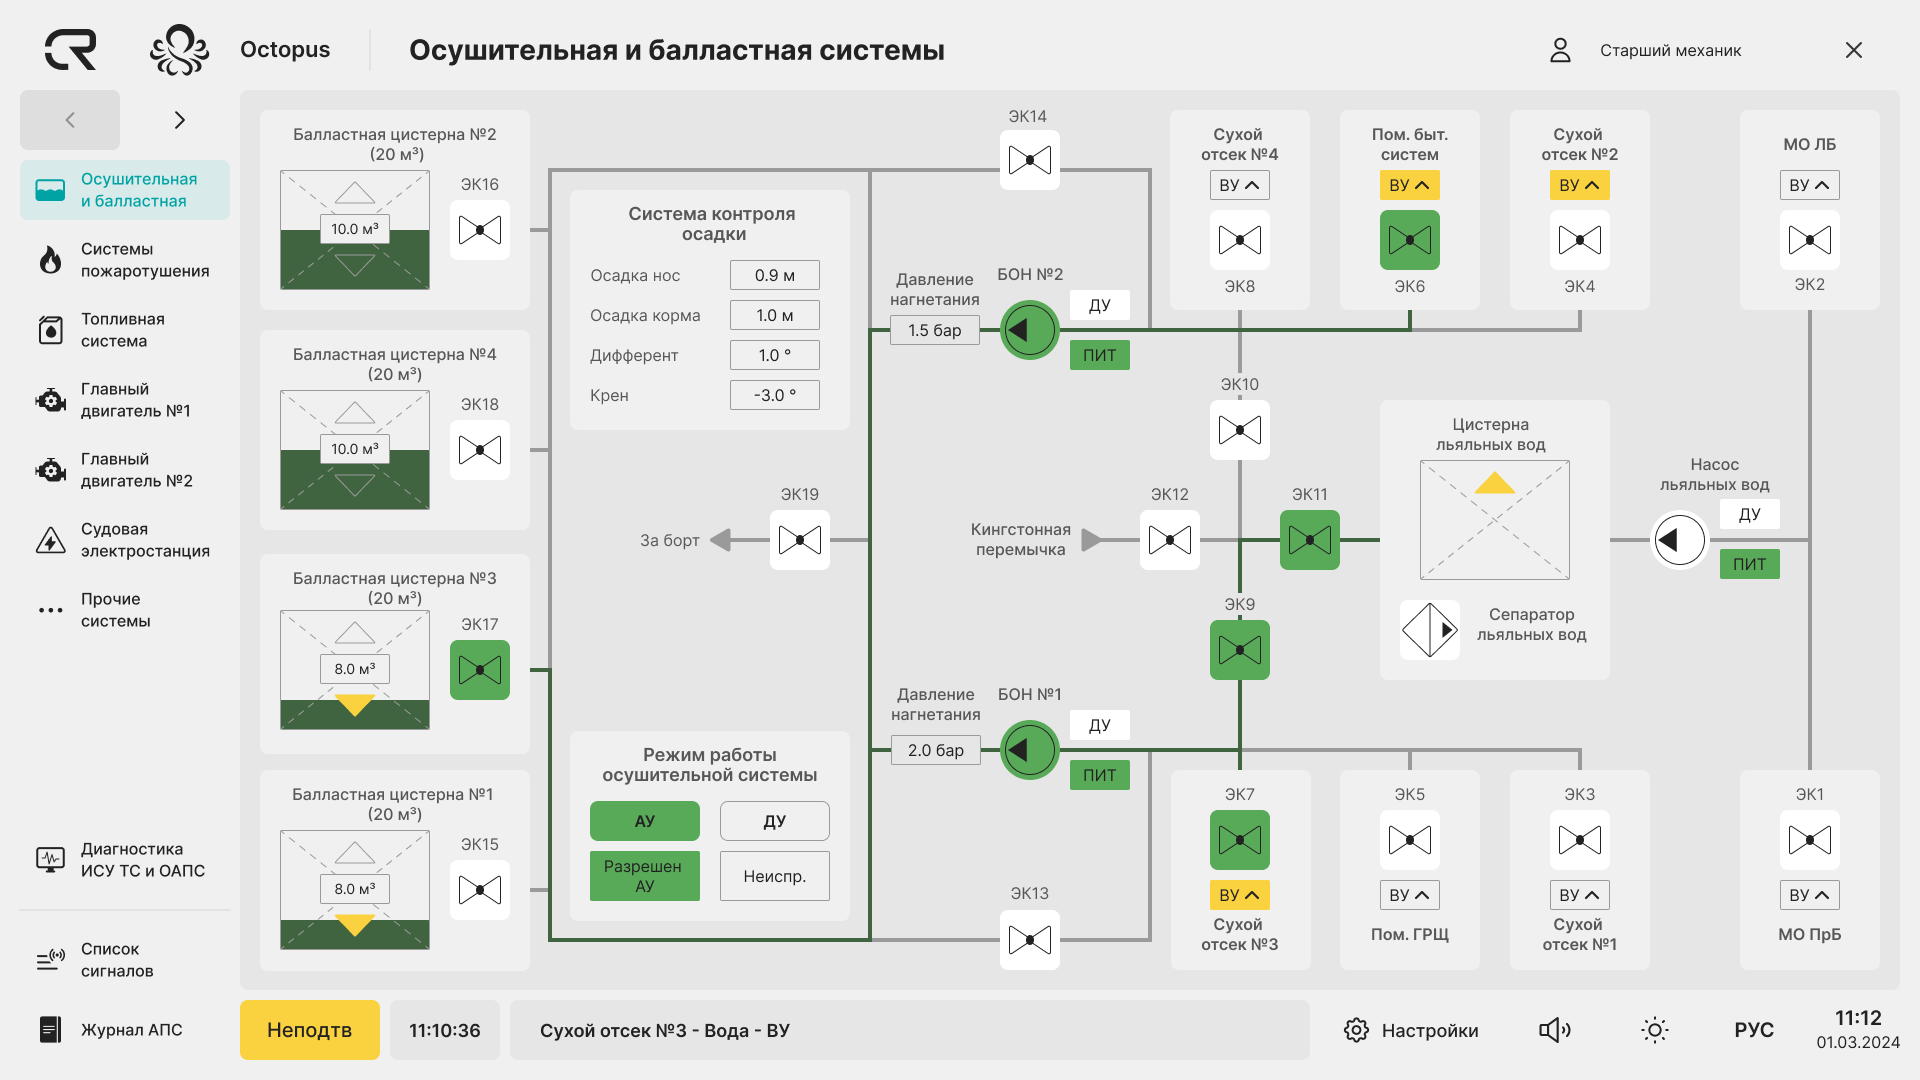Click the bilge water separator icon
The height and width of the screenshot is (1080, 1920).
pos(1430,630)
